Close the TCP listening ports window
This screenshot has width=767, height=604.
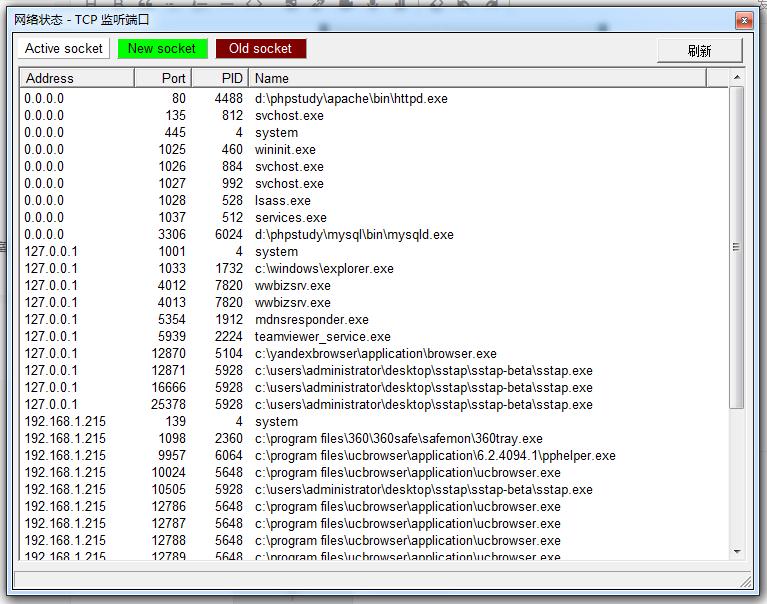(744, 21)
